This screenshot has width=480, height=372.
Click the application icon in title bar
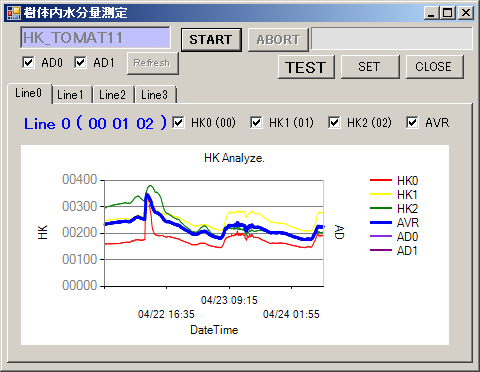point(14,13)
